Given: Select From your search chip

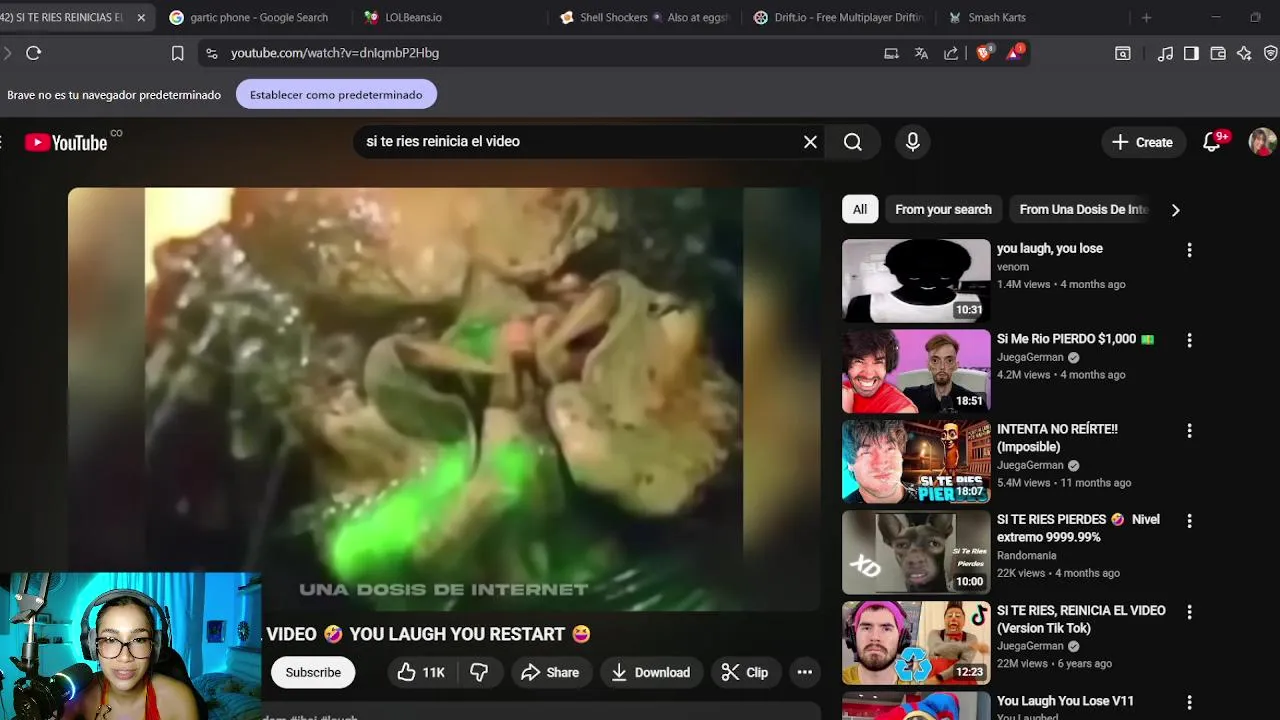Looking at the screenshot, I should pyautogui.click(x=943, y=209).
